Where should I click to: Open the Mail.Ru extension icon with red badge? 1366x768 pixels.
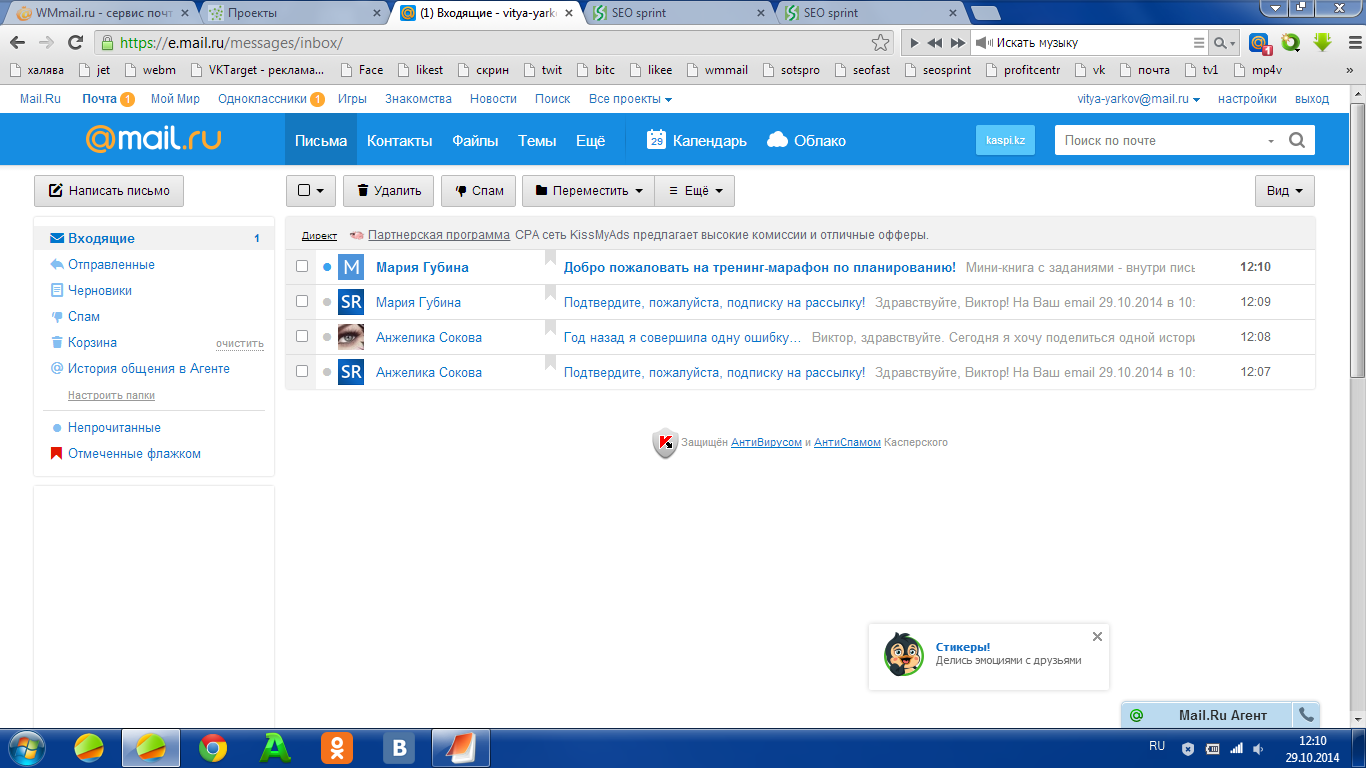pyautogui.click(x=1259, y=43)
